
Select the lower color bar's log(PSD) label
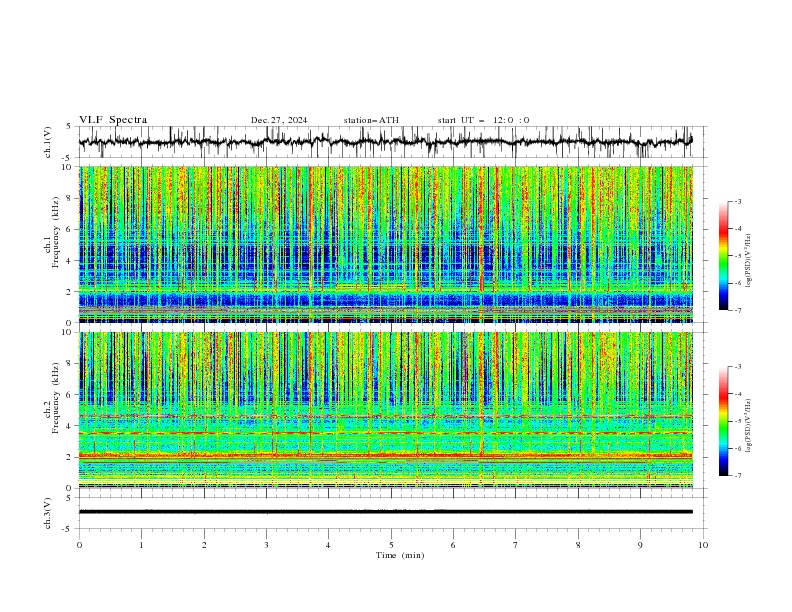point(749,425)
